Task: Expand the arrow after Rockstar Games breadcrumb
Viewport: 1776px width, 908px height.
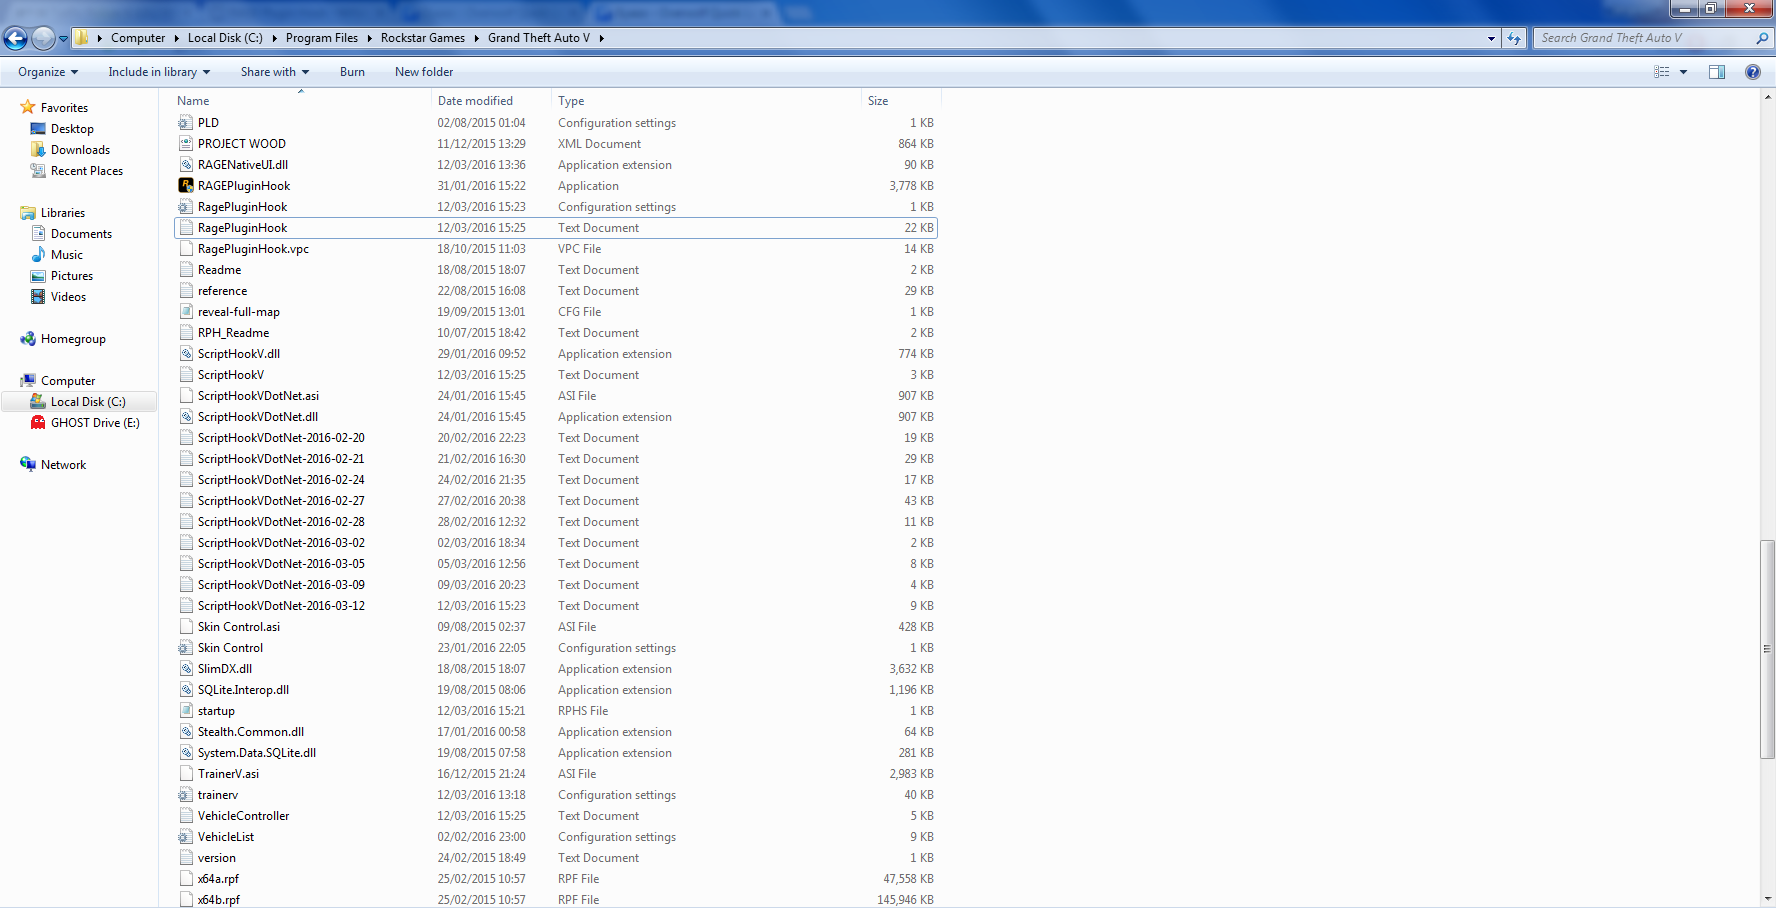Action: click(x=477, y=38)
